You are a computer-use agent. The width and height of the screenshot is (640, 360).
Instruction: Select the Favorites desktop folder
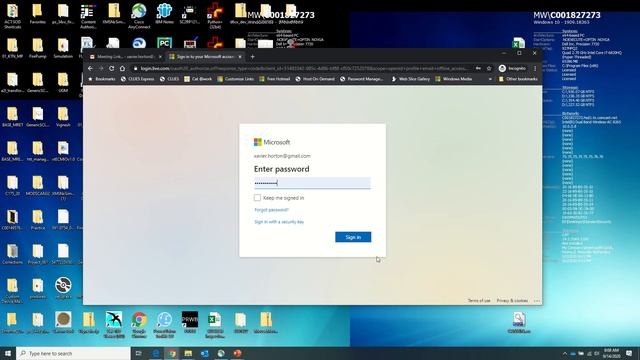[x=38, y=14]
